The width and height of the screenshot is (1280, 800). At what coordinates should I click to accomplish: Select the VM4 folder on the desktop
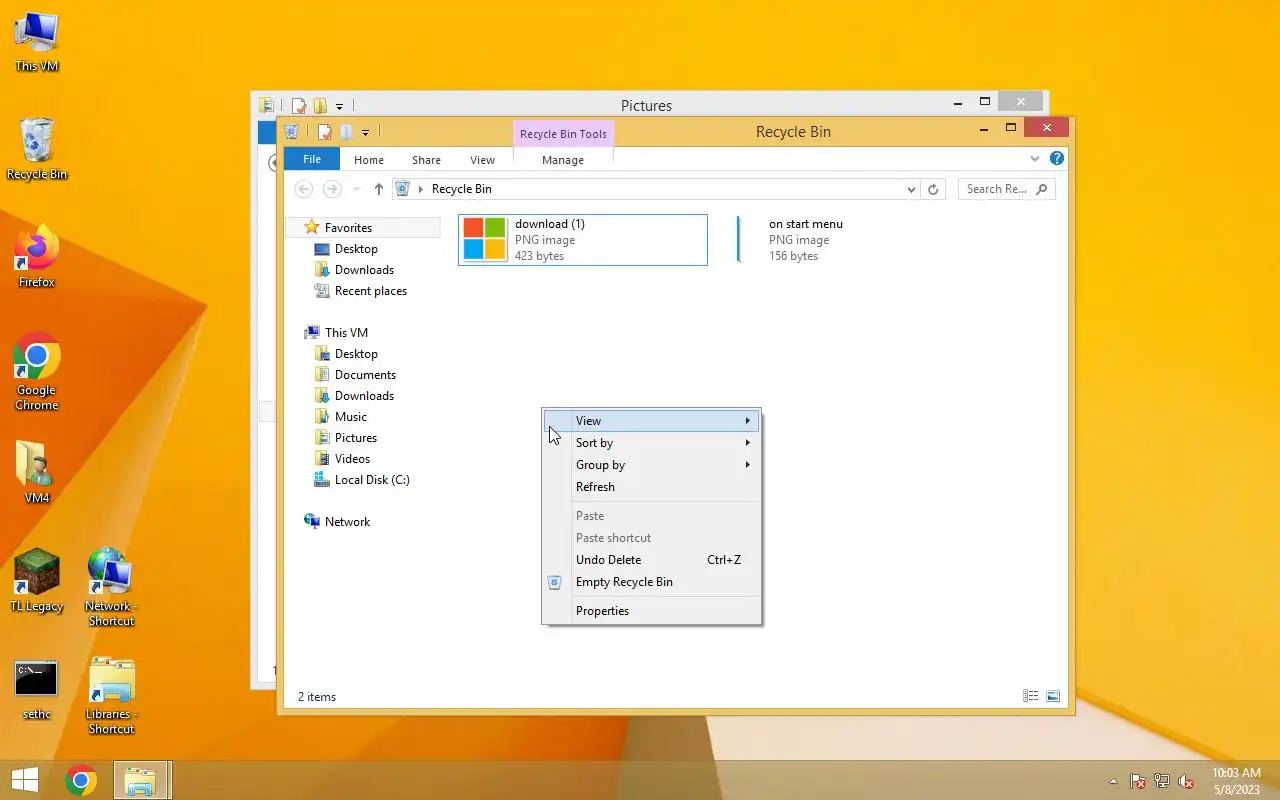point(37,472)
